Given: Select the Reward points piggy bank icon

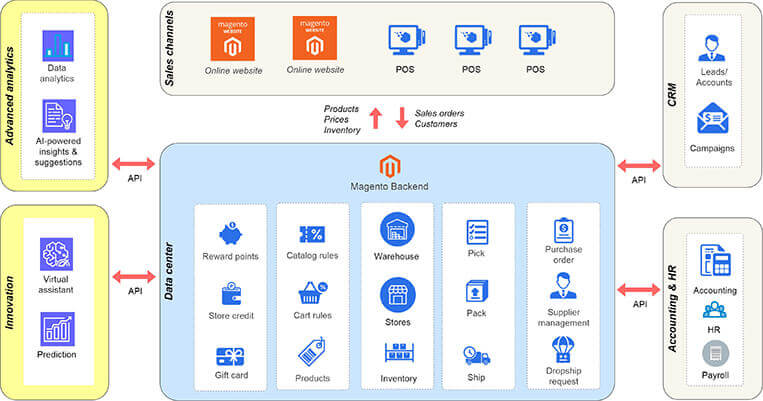Looking at the screenshot, I should (231, 233).
